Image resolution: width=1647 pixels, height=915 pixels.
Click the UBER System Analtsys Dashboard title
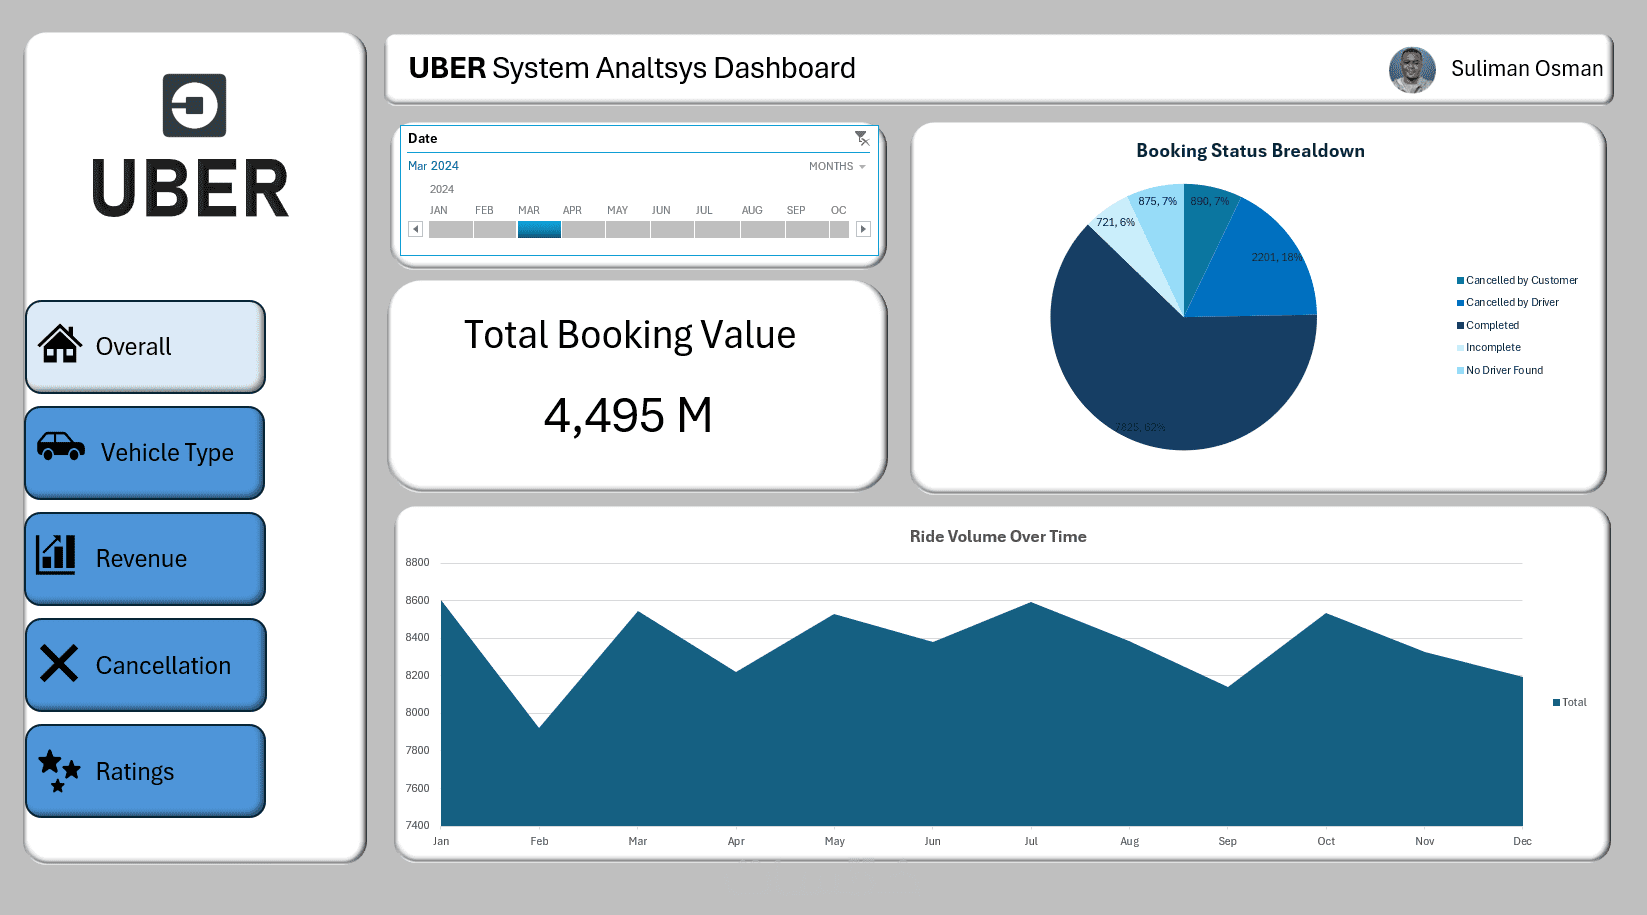pos(632,68)
